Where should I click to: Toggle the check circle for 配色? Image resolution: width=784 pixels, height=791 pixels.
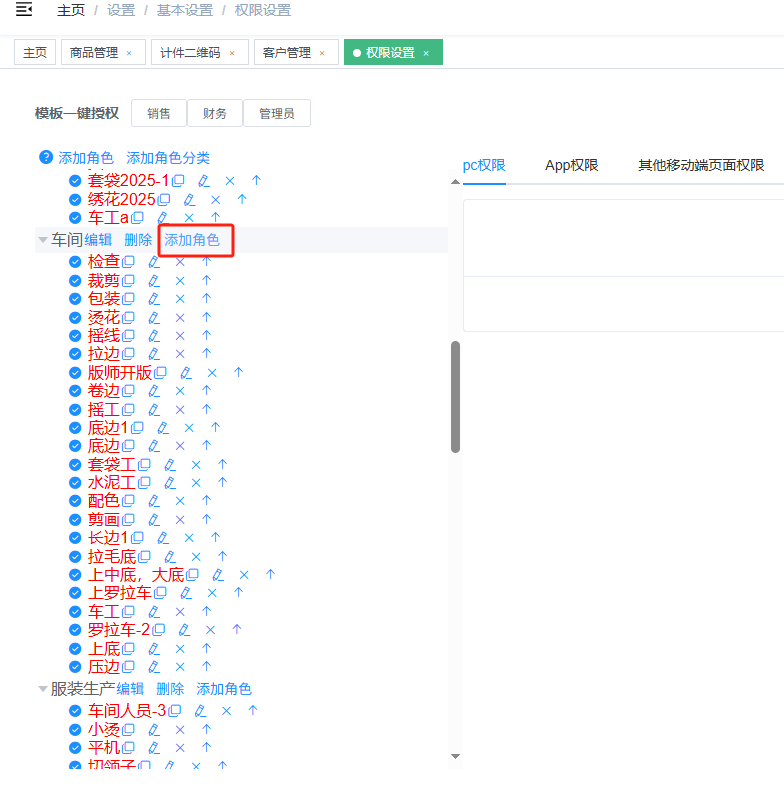[x=75, y=501]
